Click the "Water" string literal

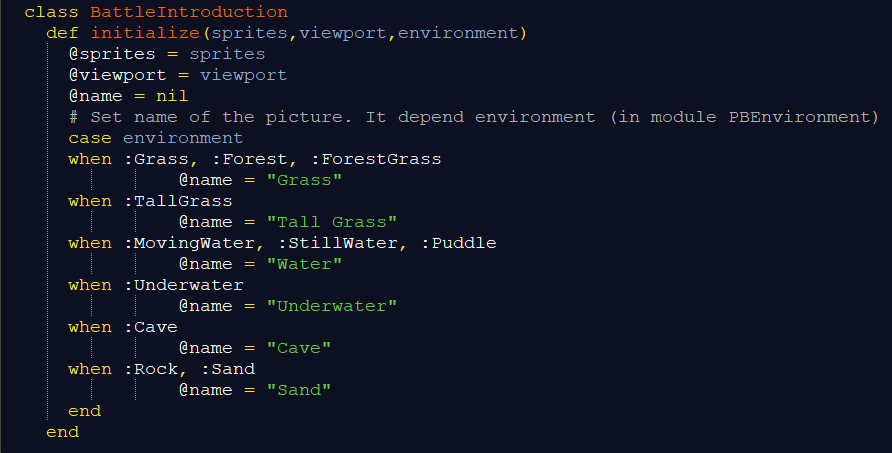(304, 264)
